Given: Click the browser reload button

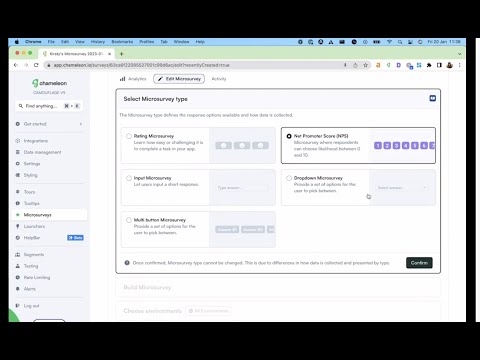Looking at the screenshot, I should tap(36, 65).
